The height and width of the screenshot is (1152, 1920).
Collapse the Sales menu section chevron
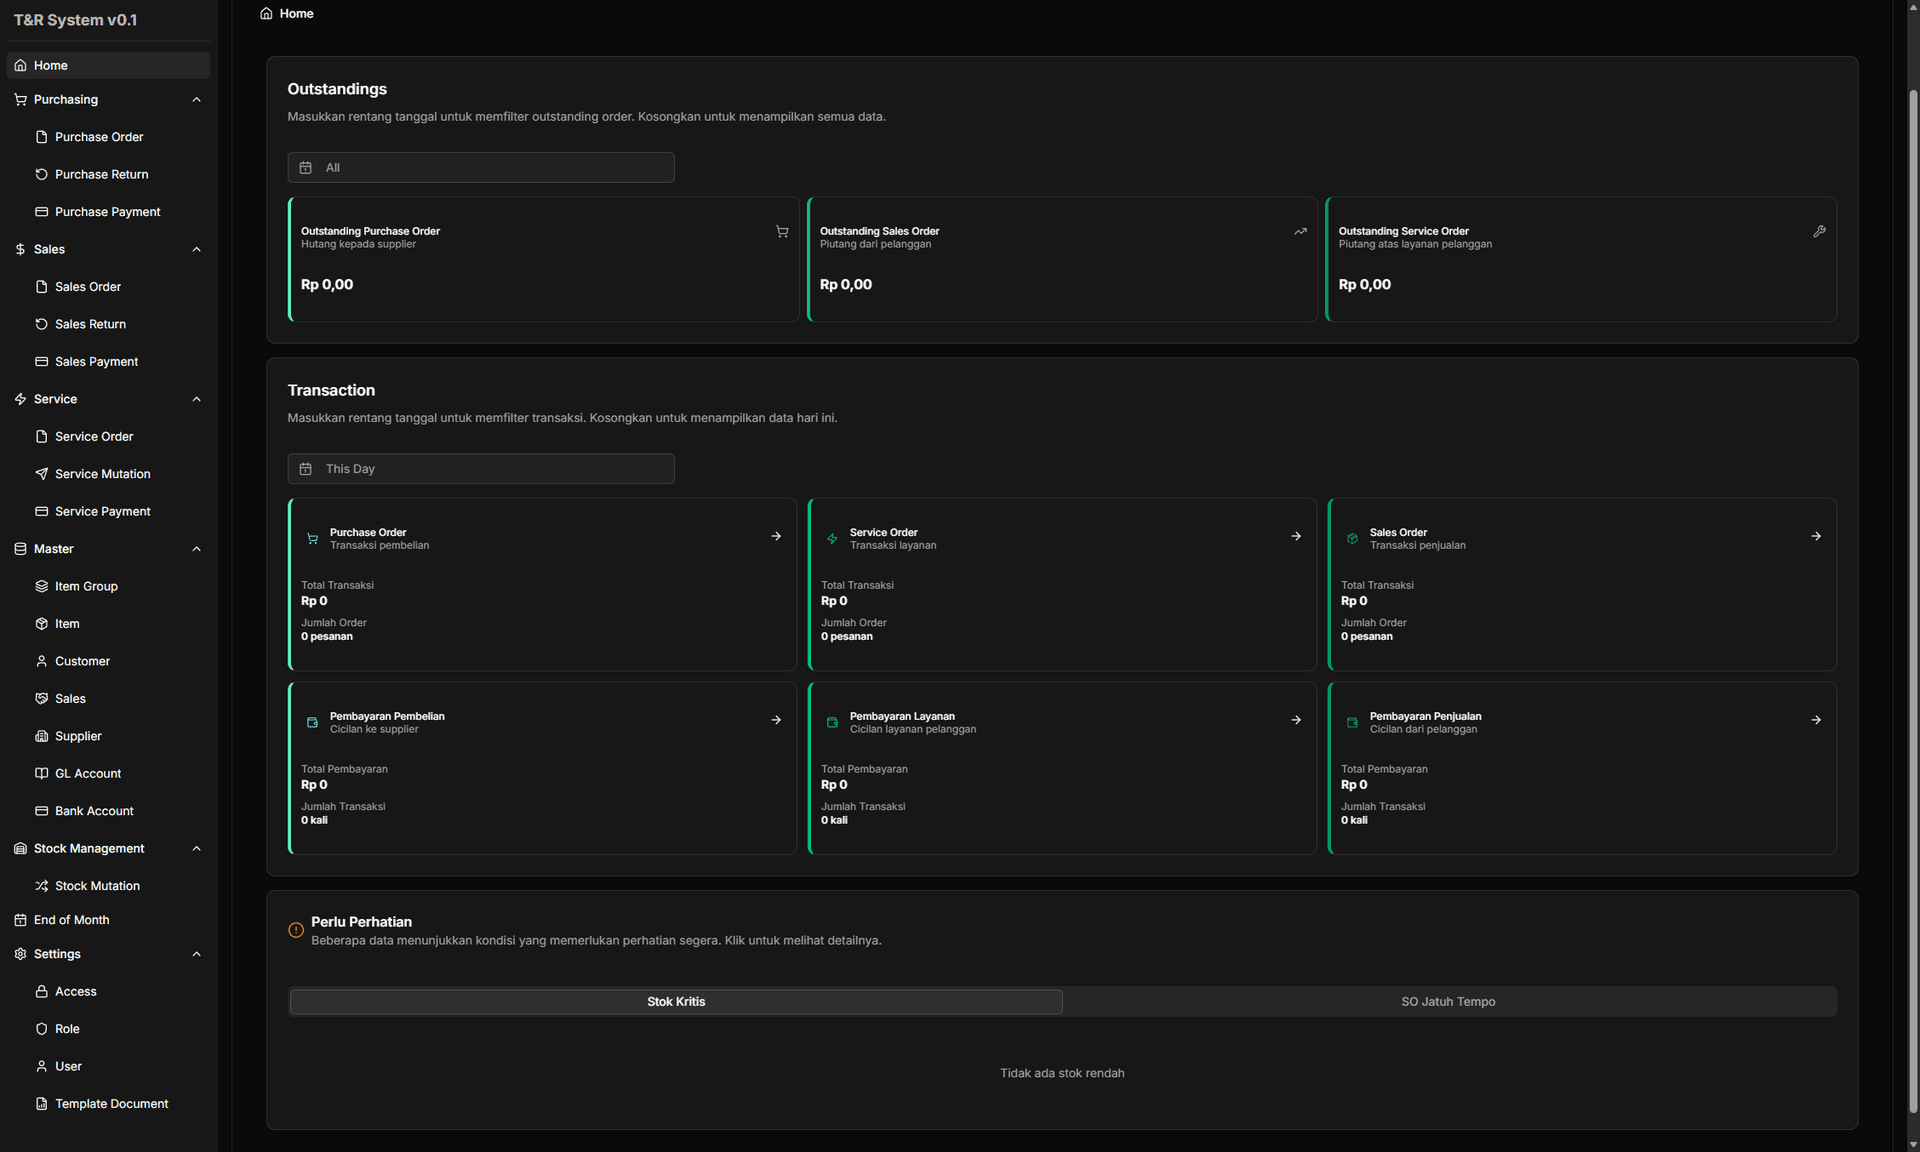coord(196,249)
